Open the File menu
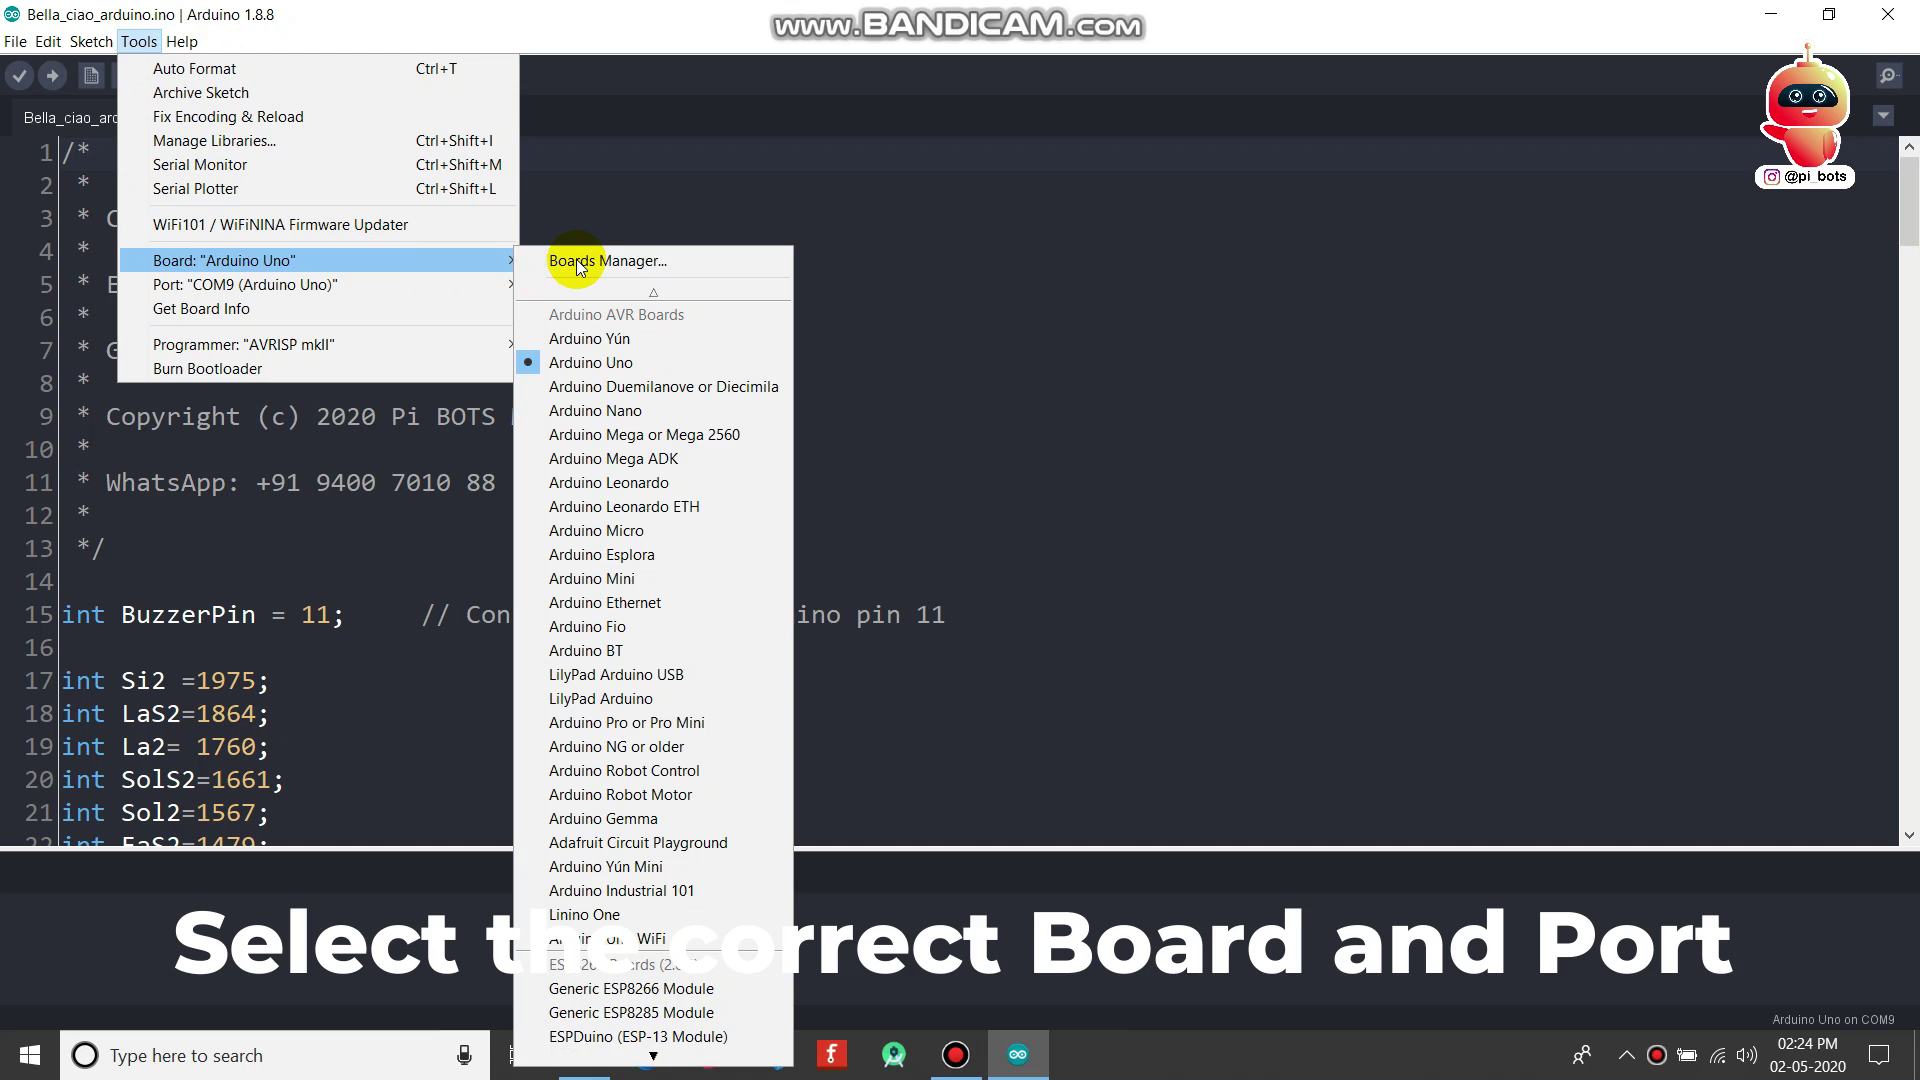 [x=15, y=42]
